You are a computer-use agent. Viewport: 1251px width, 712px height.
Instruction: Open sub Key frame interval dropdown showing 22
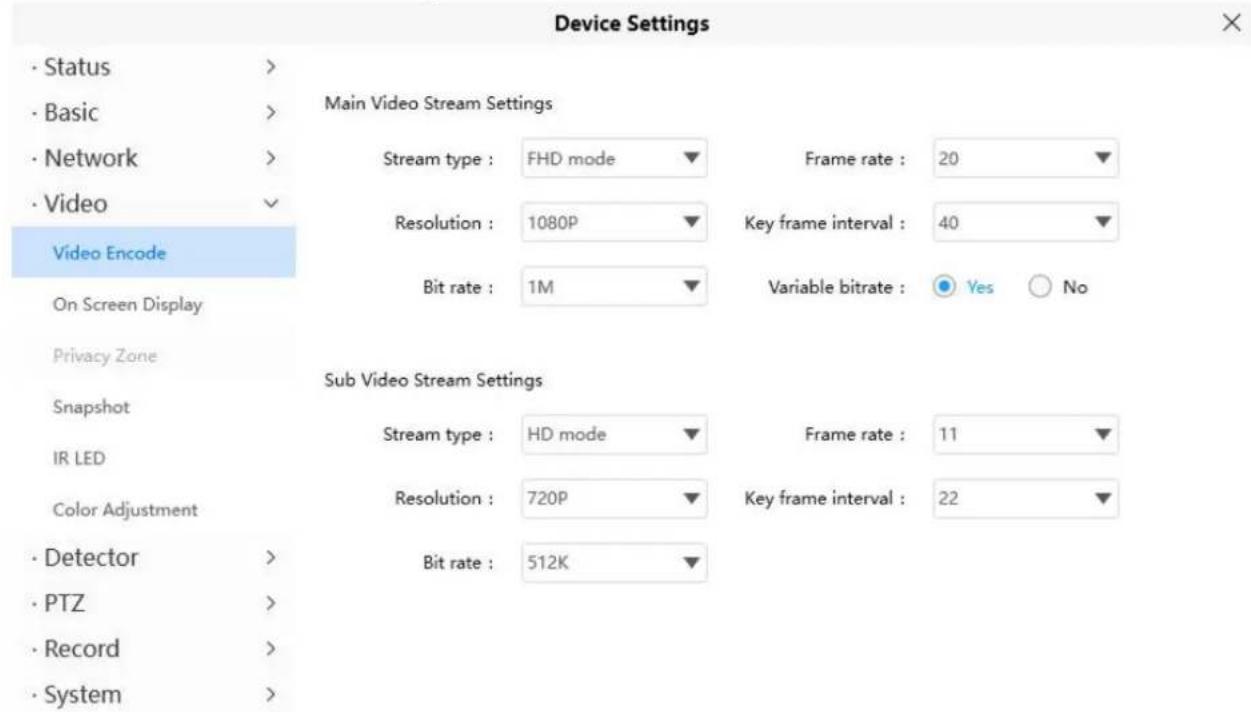pyautogui.click(x=1025, y=498)
